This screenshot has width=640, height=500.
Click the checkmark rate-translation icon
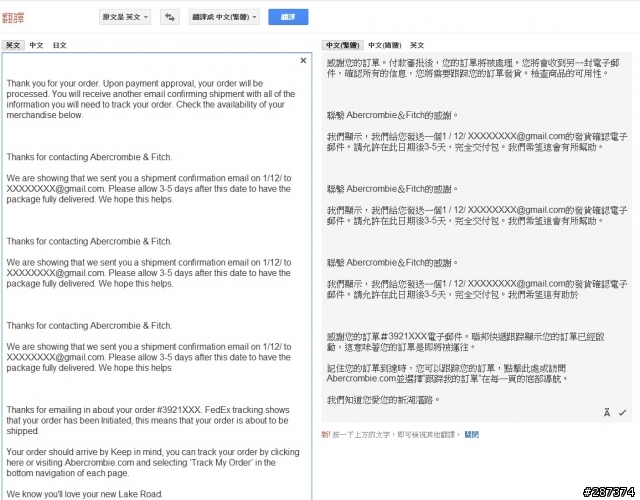pyautogui.click(x=622, y=413)
